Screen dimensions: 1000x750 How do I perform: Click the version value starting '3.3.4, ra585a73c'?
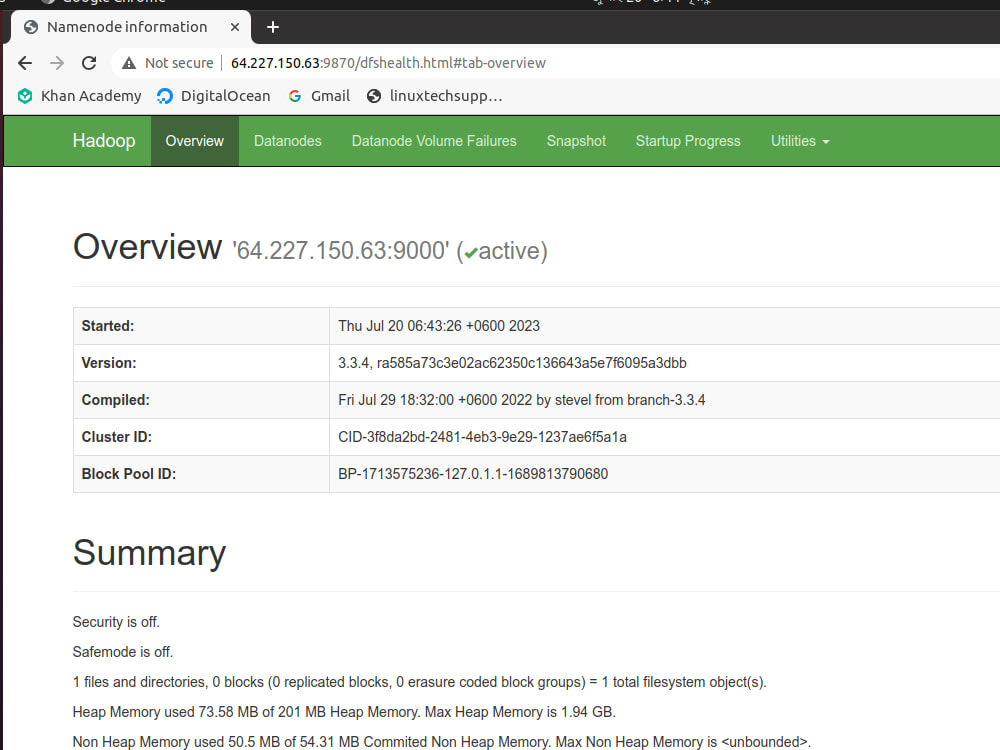[512, 363]
